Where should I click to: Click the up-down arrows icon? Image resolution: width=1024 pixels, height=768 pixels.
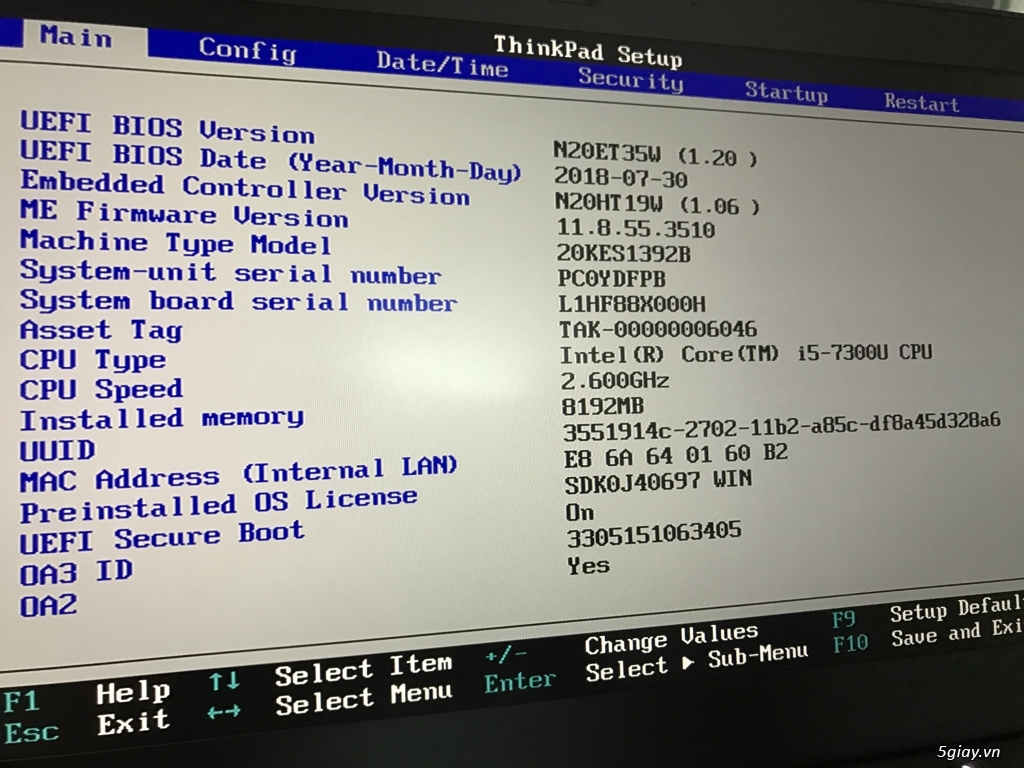(x=224, y=681)
